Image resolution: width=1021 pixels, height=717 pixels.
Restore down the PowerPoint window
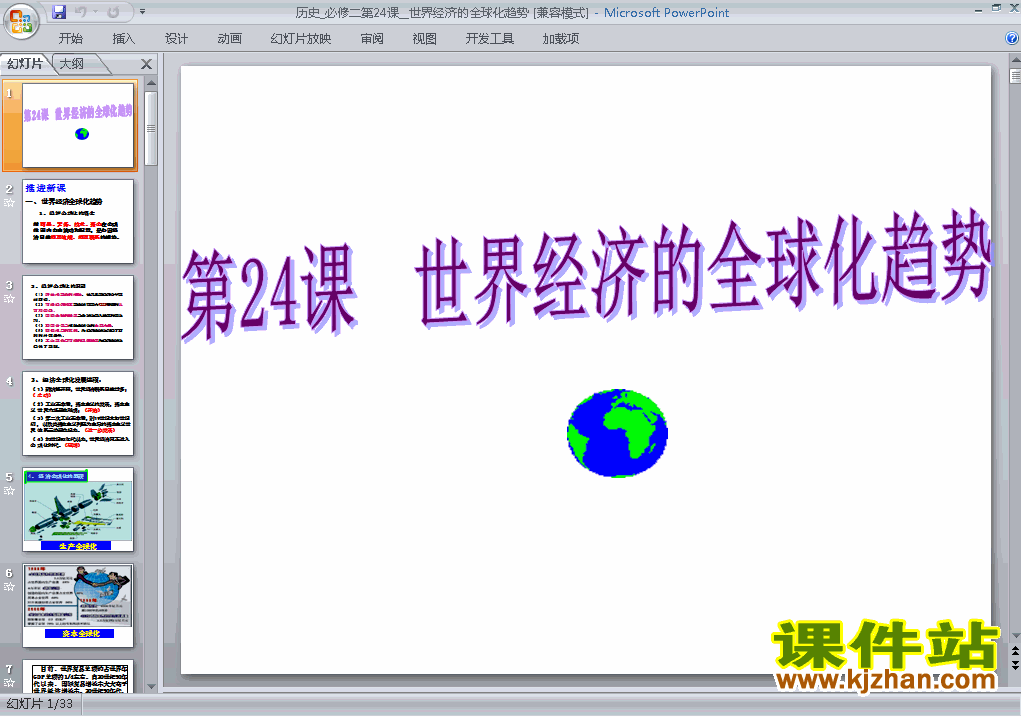(996, 8)
